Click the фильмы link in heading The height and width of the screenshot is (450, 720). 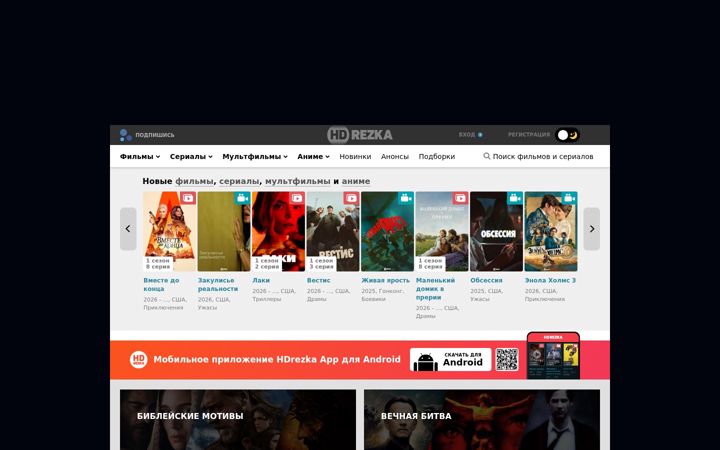tap(194, 181)
